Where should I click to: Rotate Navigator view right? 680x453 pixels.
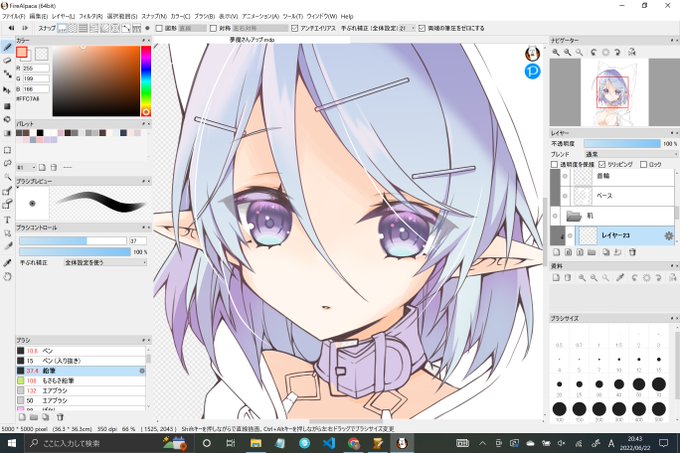tap(618, 52)
